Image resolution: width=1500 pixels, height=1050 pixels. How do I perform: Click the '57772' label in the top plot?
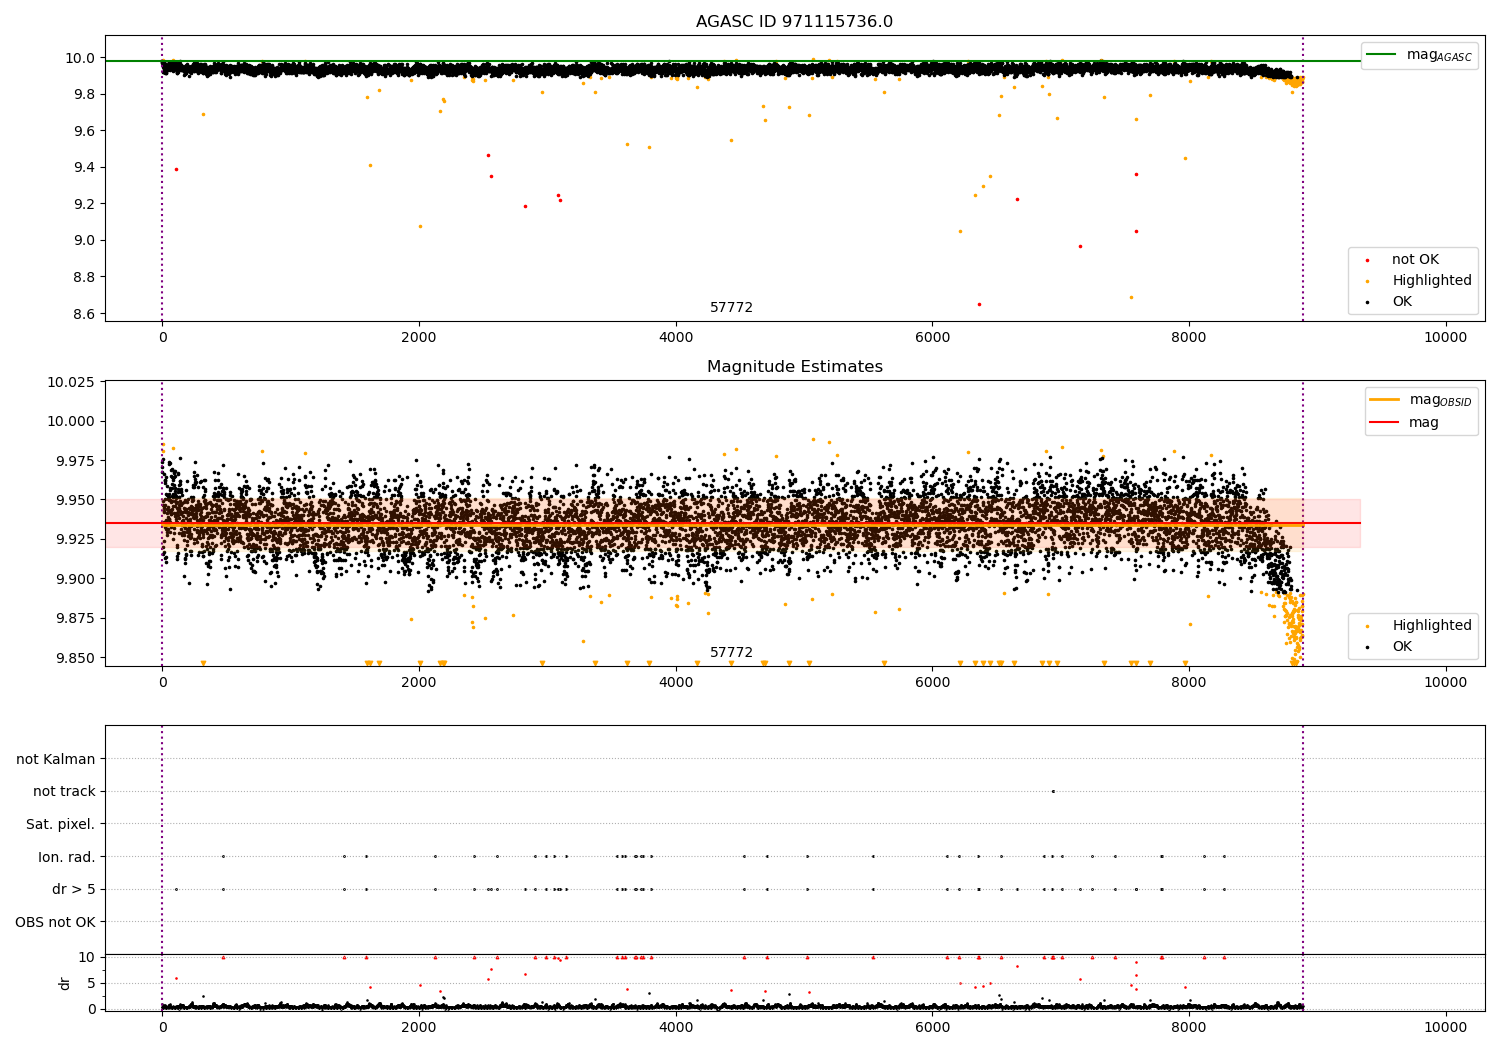click(731, 308)
